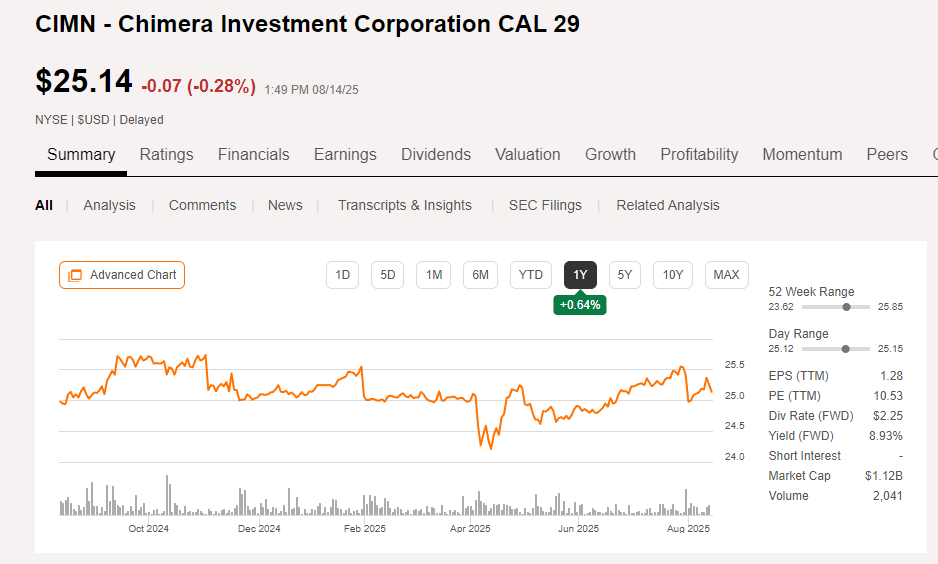Click the 52 Week Range slider
938x564 pixels.
847,307
